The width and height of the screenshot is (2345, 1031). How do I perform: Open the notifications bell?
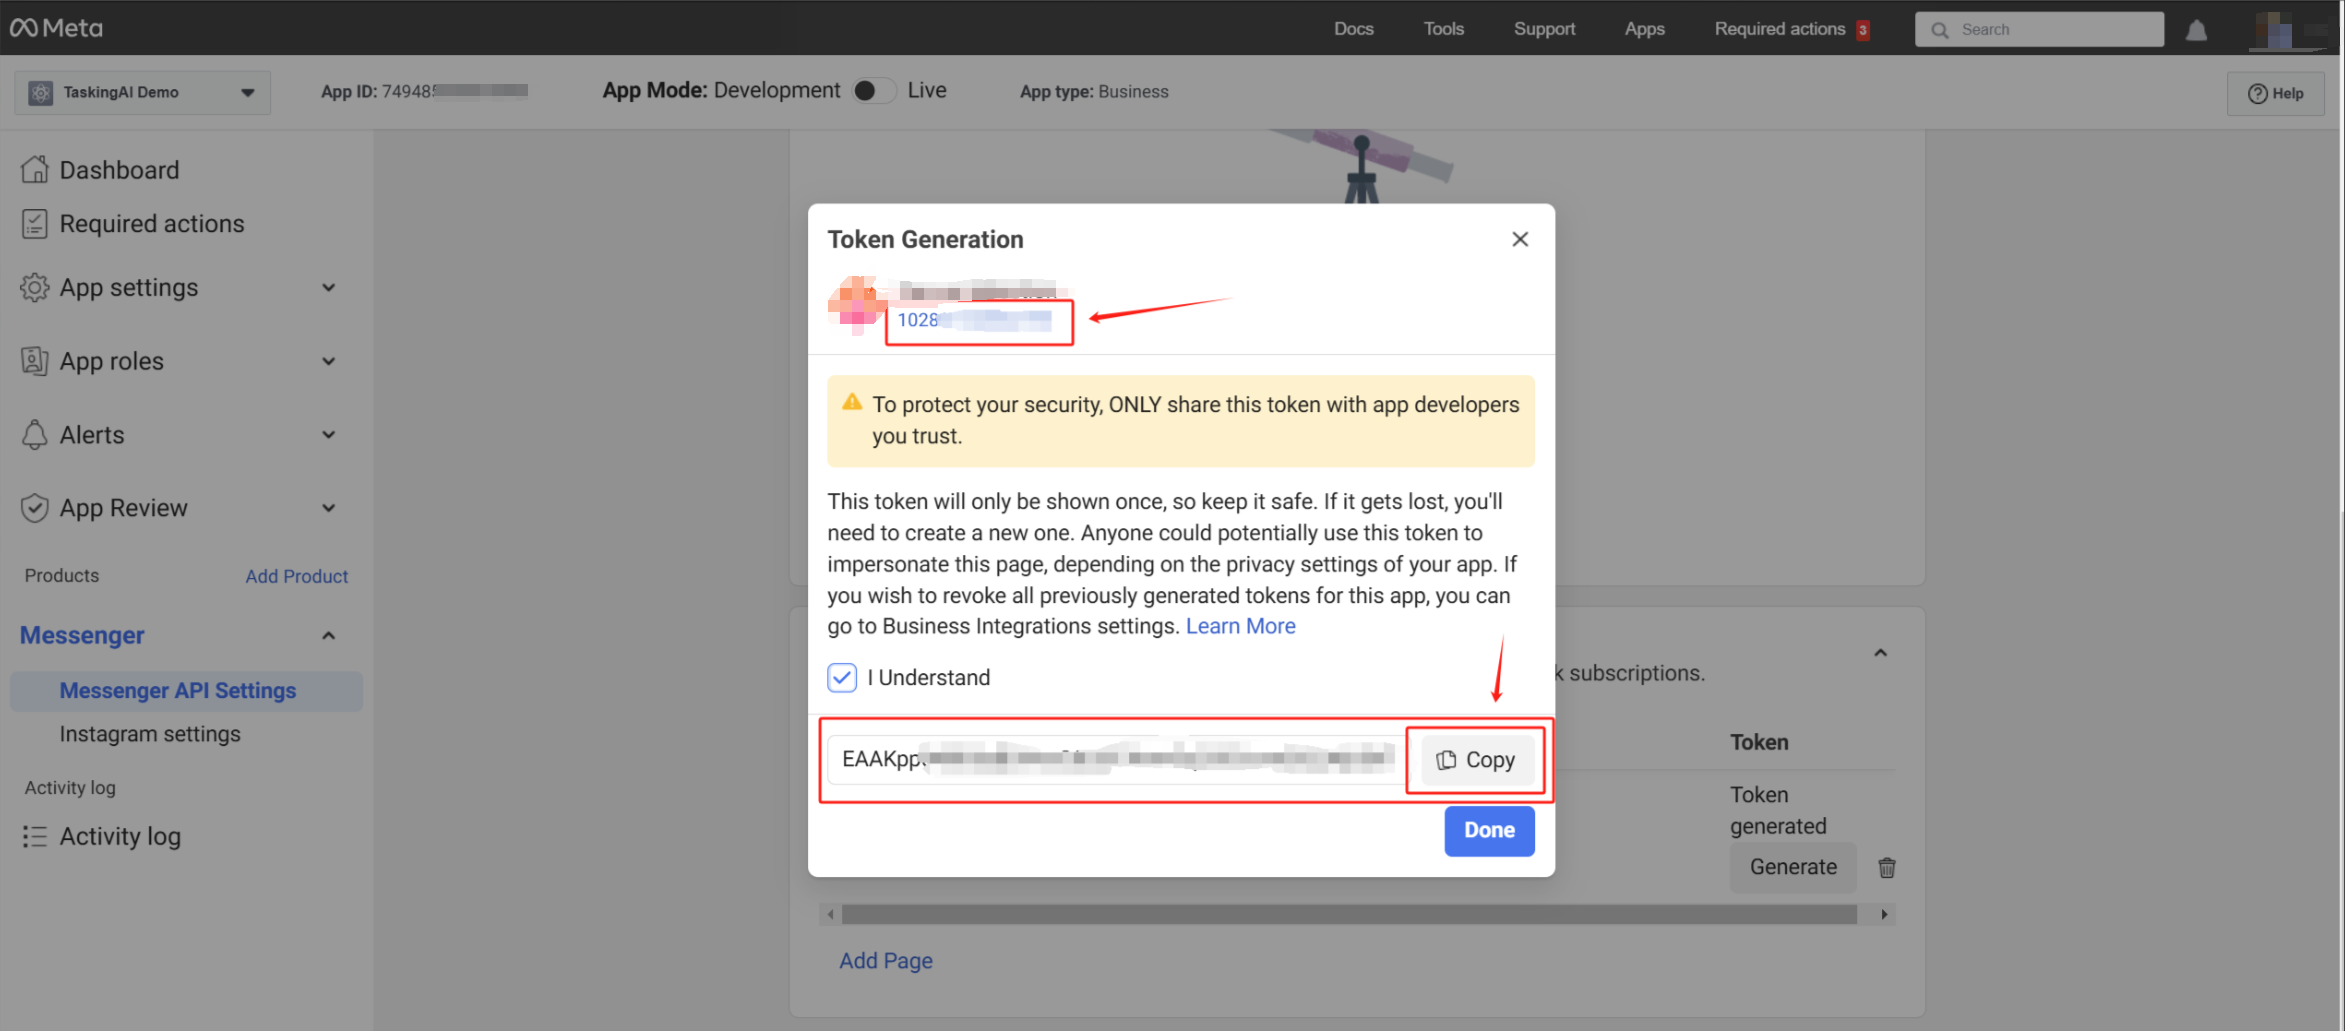(2196, 30)
